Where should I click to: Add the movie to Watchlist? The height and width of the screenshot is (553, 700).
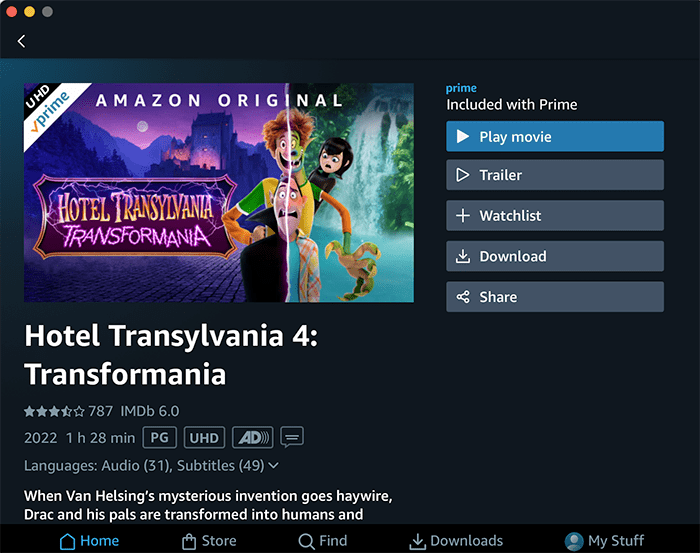click(x=554, y=216)
